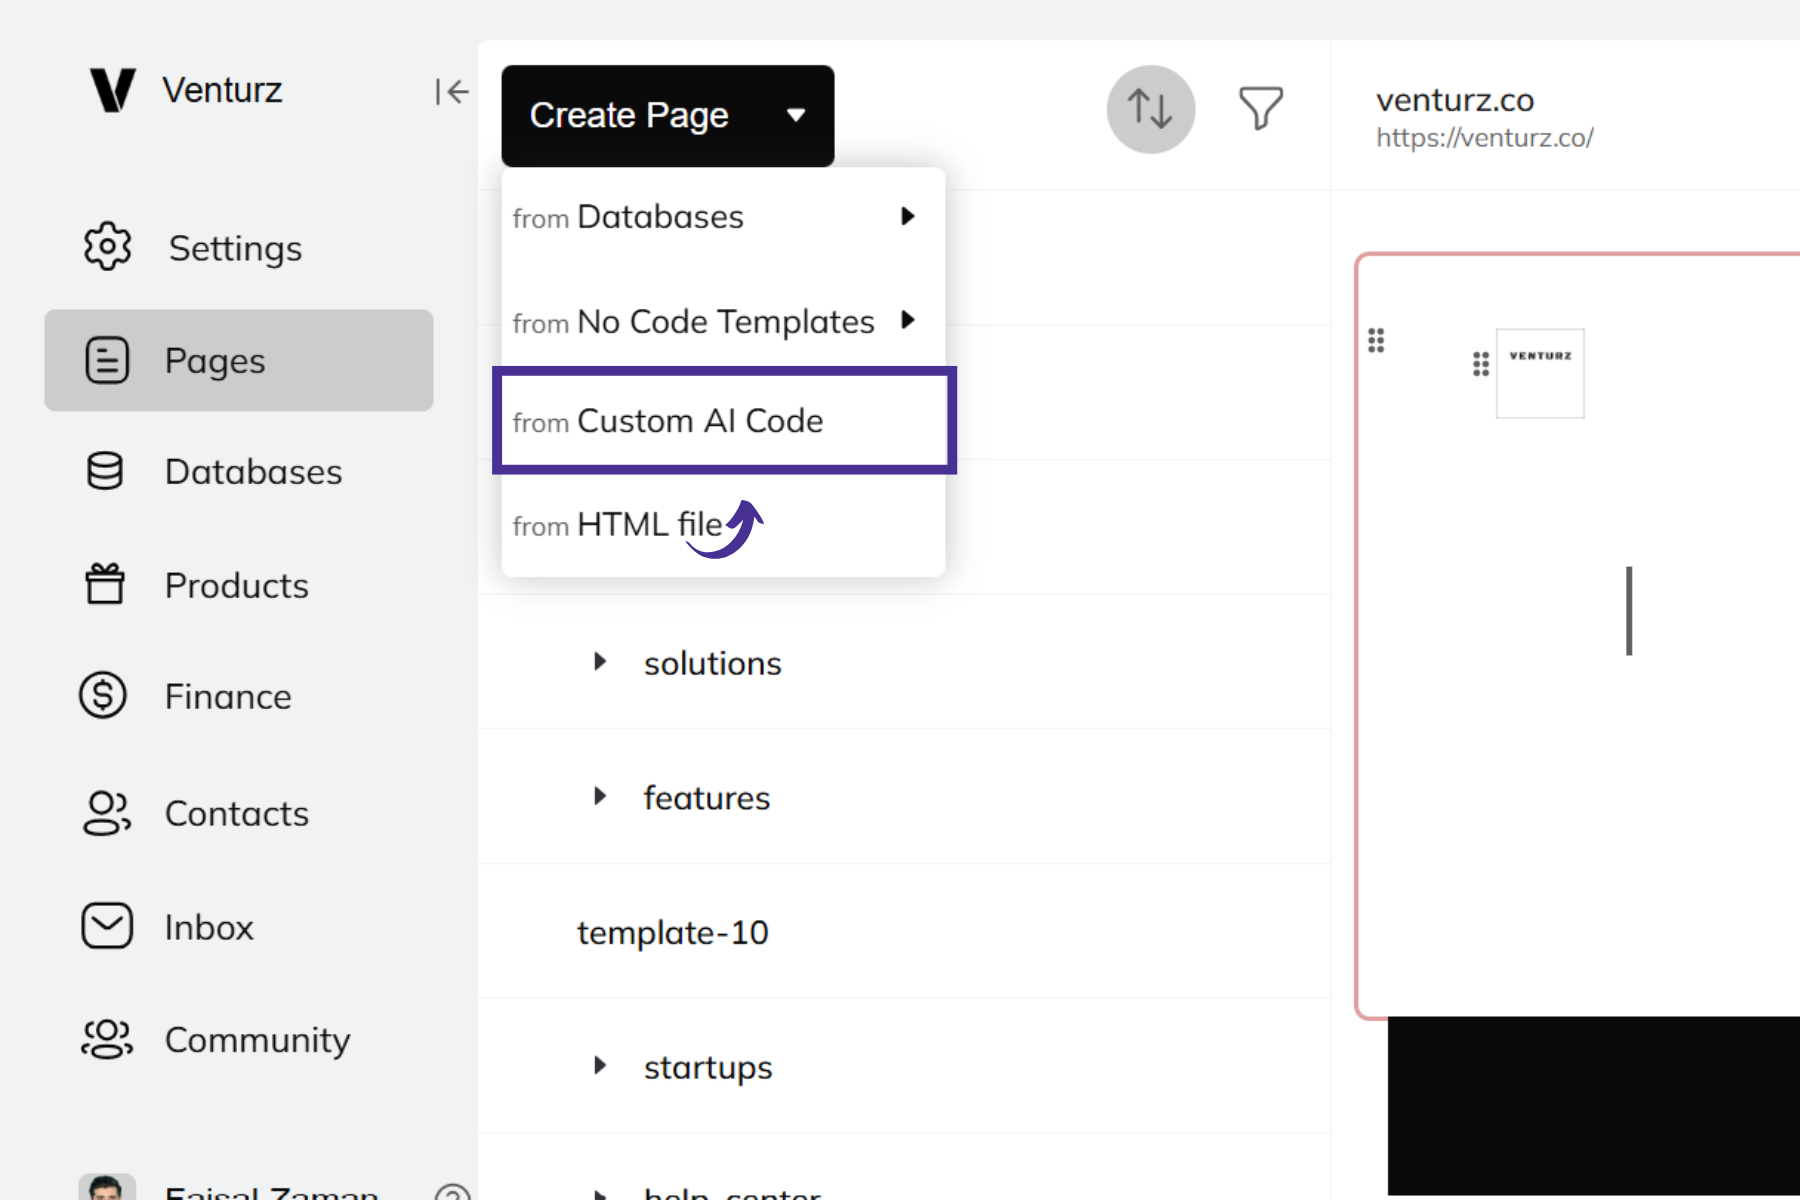Select the Pages sidebar item
This screenshot has width=1800, height=1200.
coord(238,360)
